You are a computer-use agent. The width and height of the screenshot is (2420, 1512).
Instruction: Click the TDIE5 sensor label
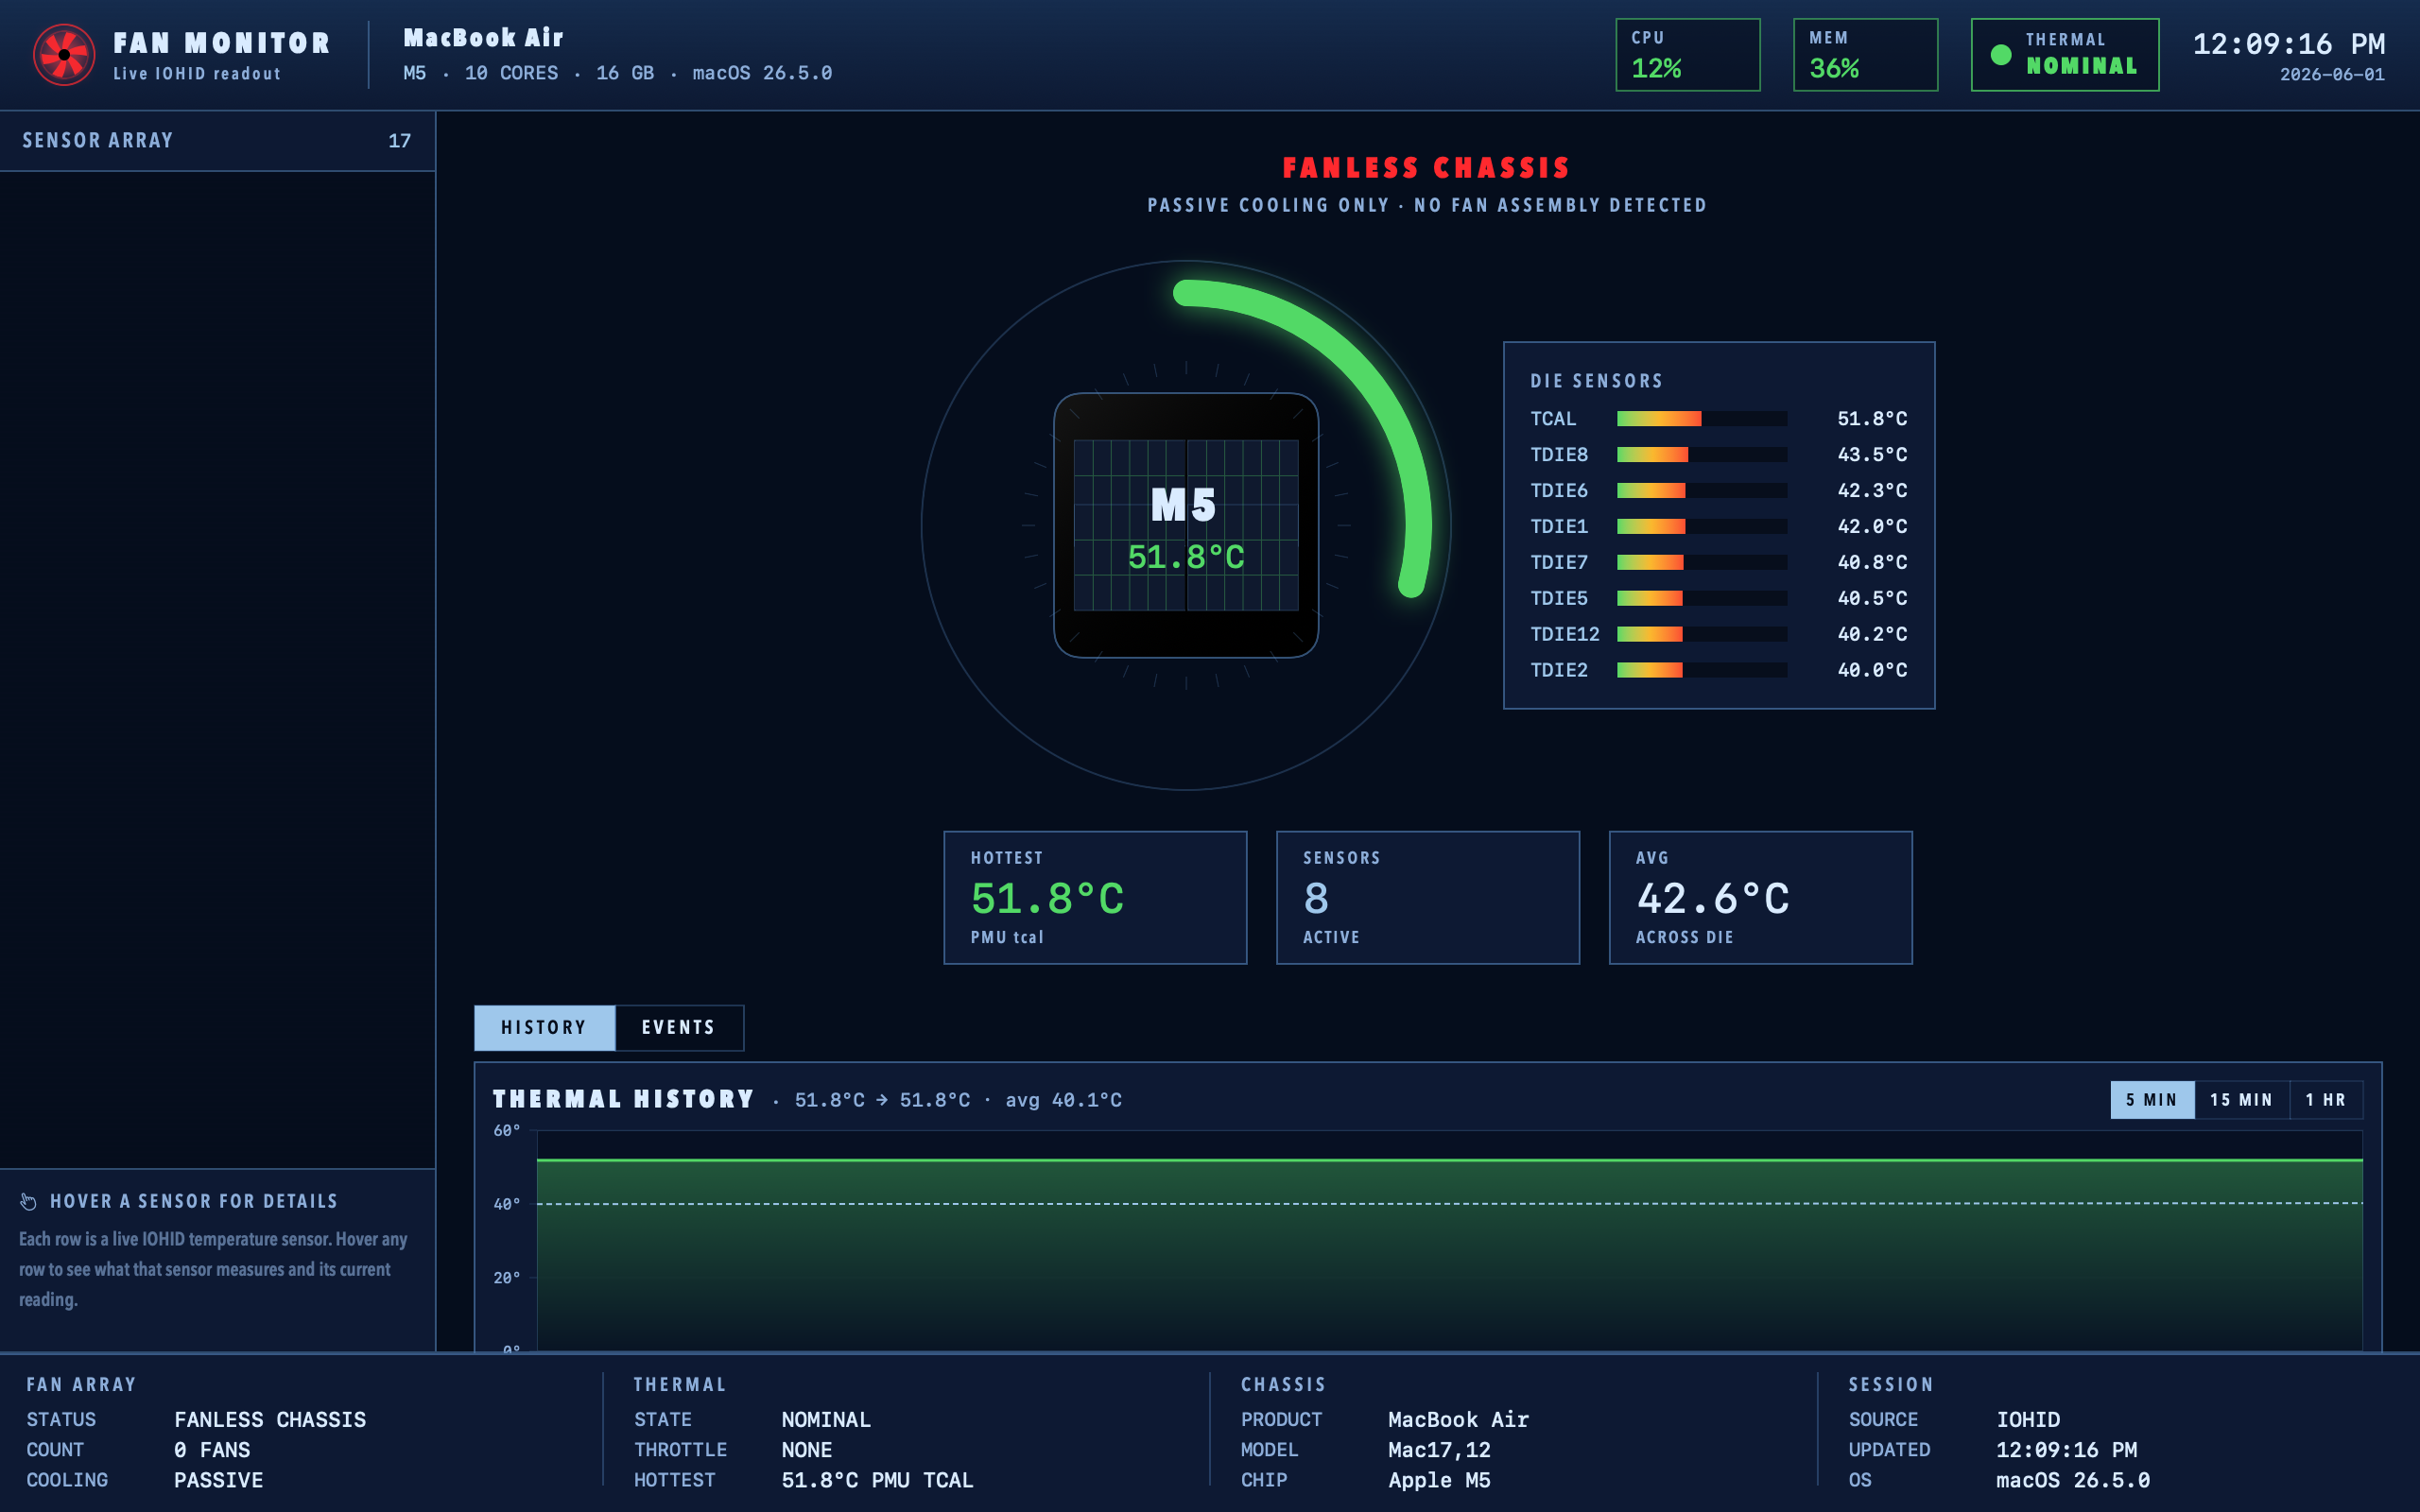(x=1559, y=598)
